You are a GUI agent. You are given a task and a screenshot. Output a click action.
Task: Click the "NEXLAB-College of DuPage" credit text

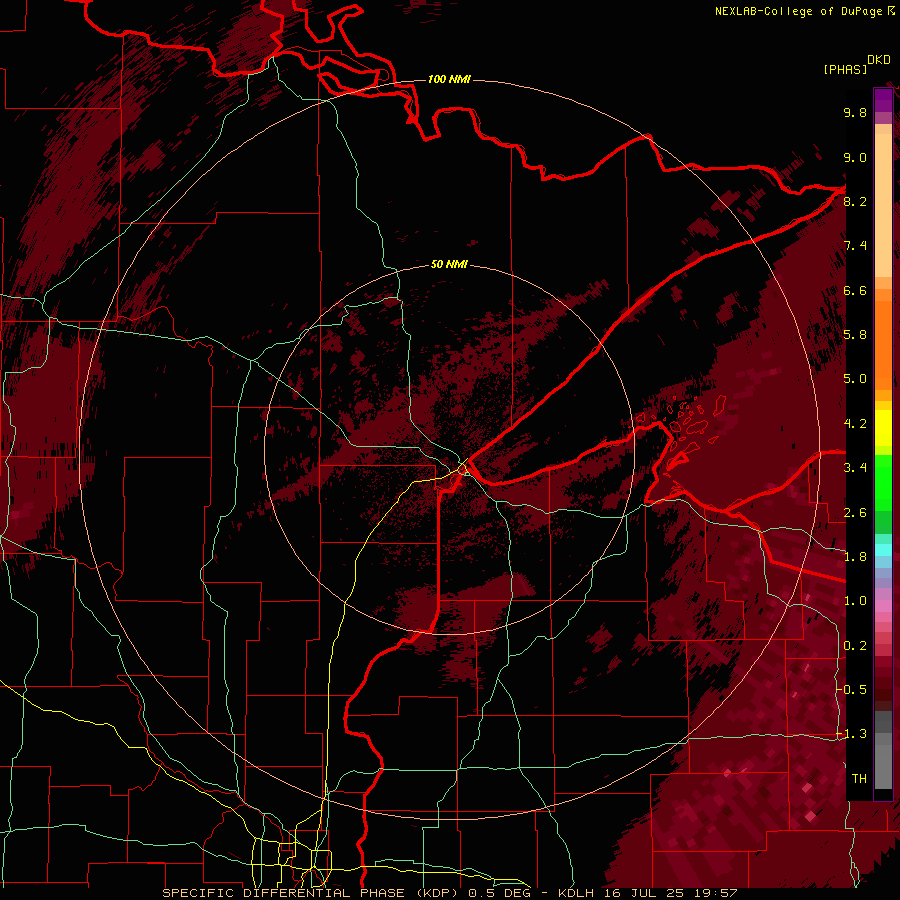(799, 11)
